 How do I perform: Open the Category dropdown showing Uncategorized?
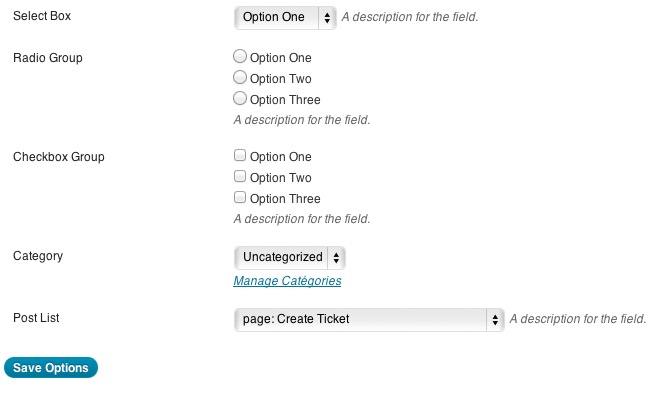(290, 257)
